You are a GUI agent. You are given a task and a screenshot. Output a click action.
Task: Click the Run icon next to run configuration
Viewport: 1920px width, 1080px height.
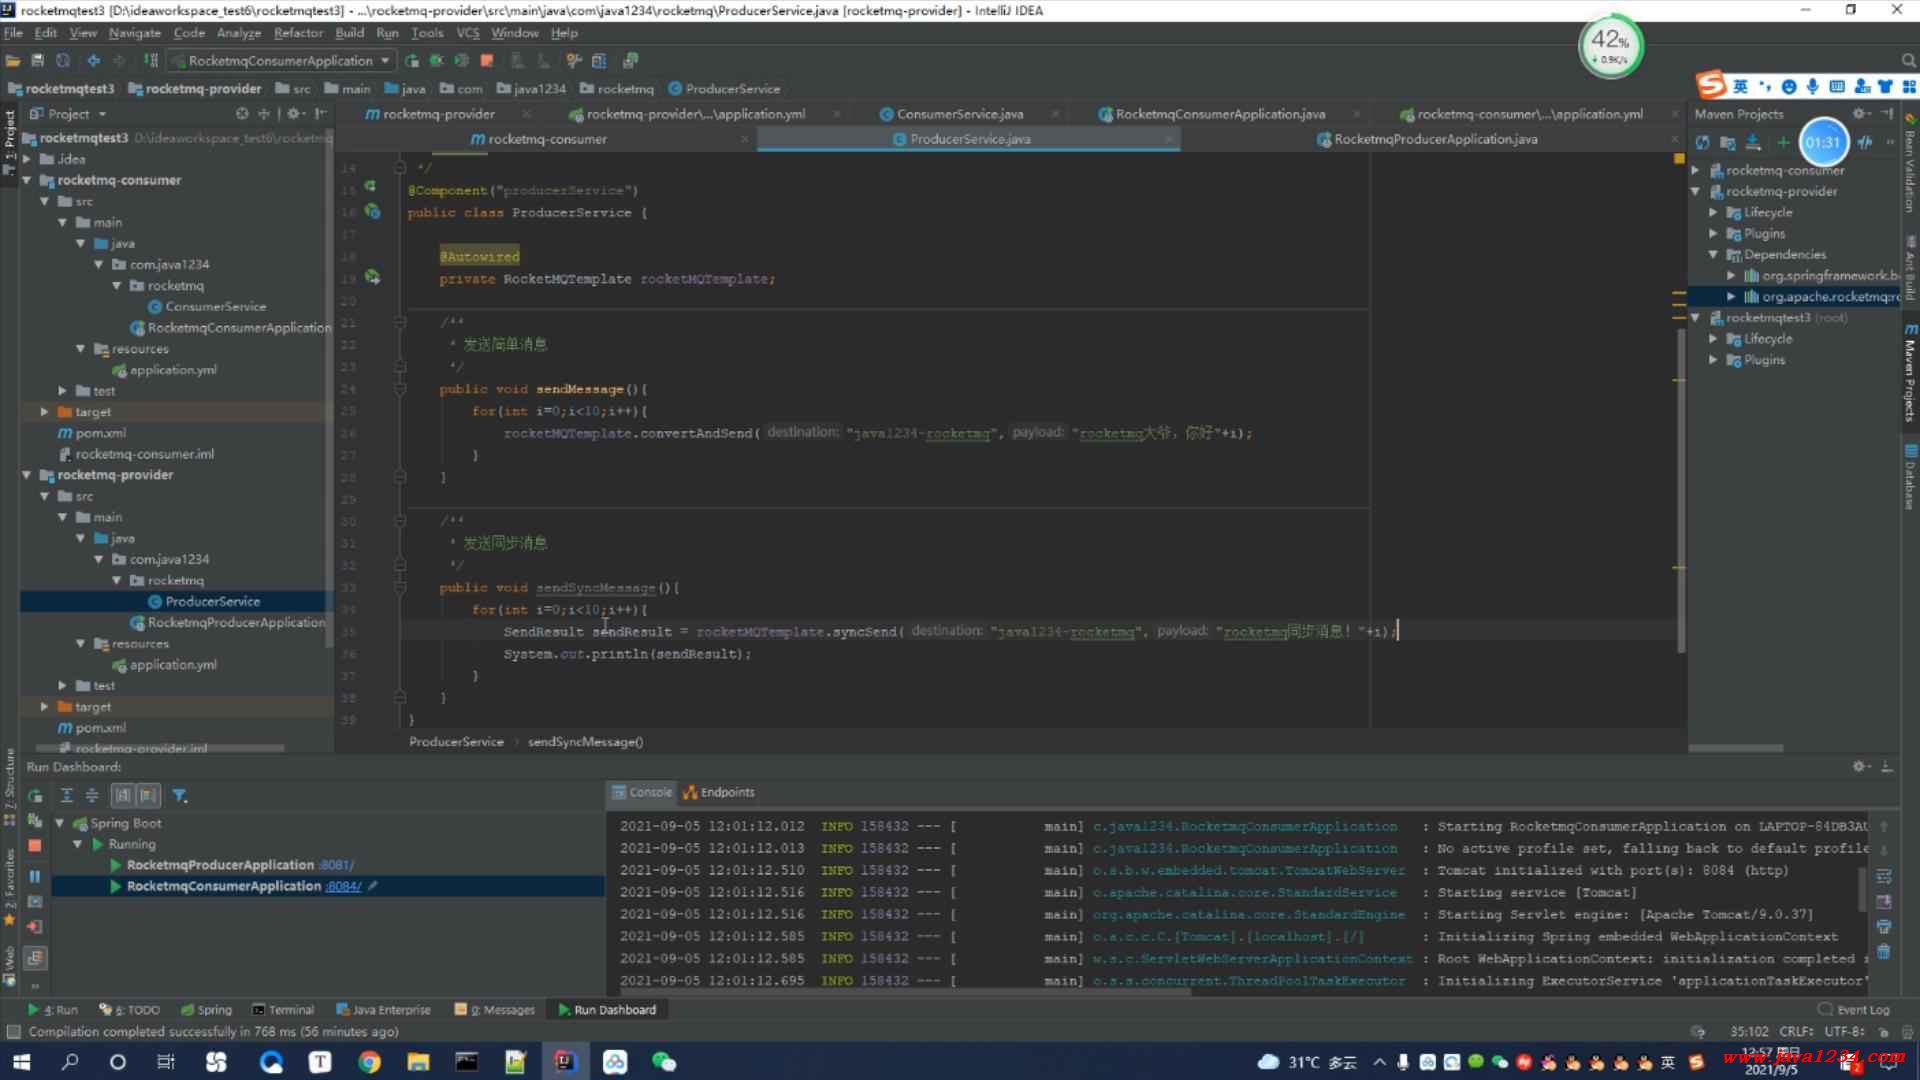(x=411, y=61)
